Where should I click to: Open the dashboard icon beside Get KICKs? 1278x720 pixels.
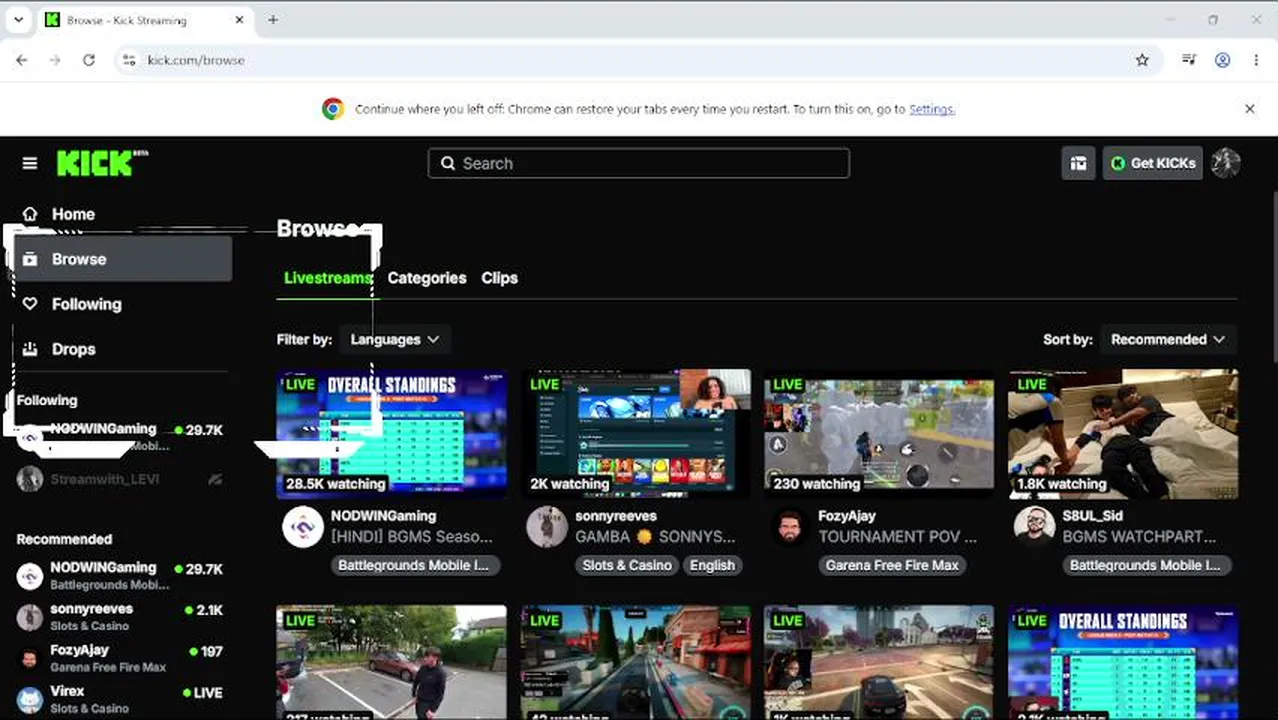tap(1078, 163)
